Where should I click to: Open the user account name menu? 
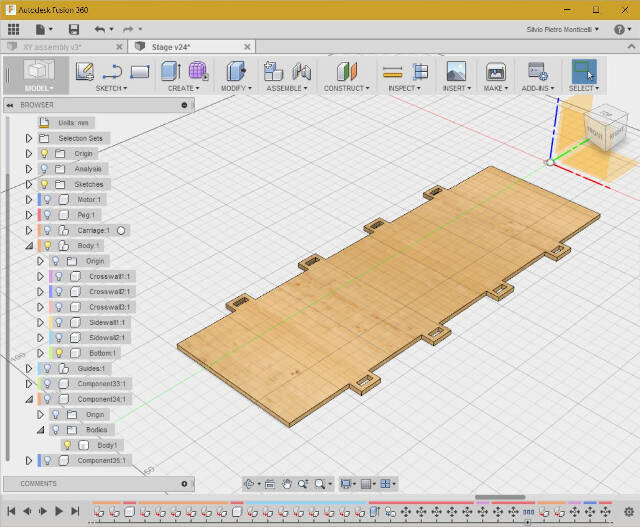click(562, 29)
